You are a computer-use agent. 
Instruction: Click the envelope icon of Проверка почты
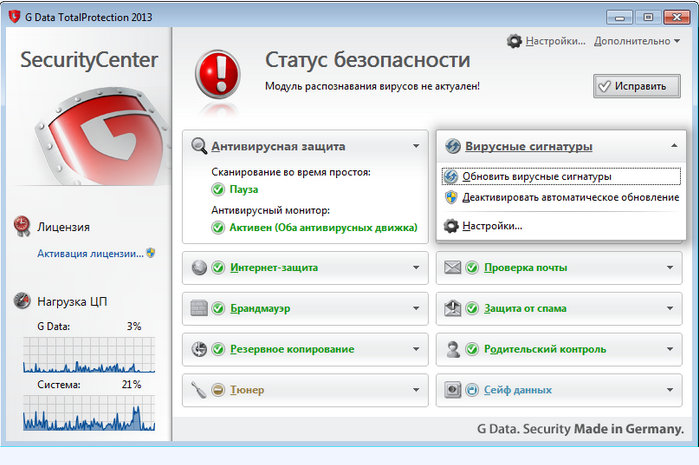452,267
